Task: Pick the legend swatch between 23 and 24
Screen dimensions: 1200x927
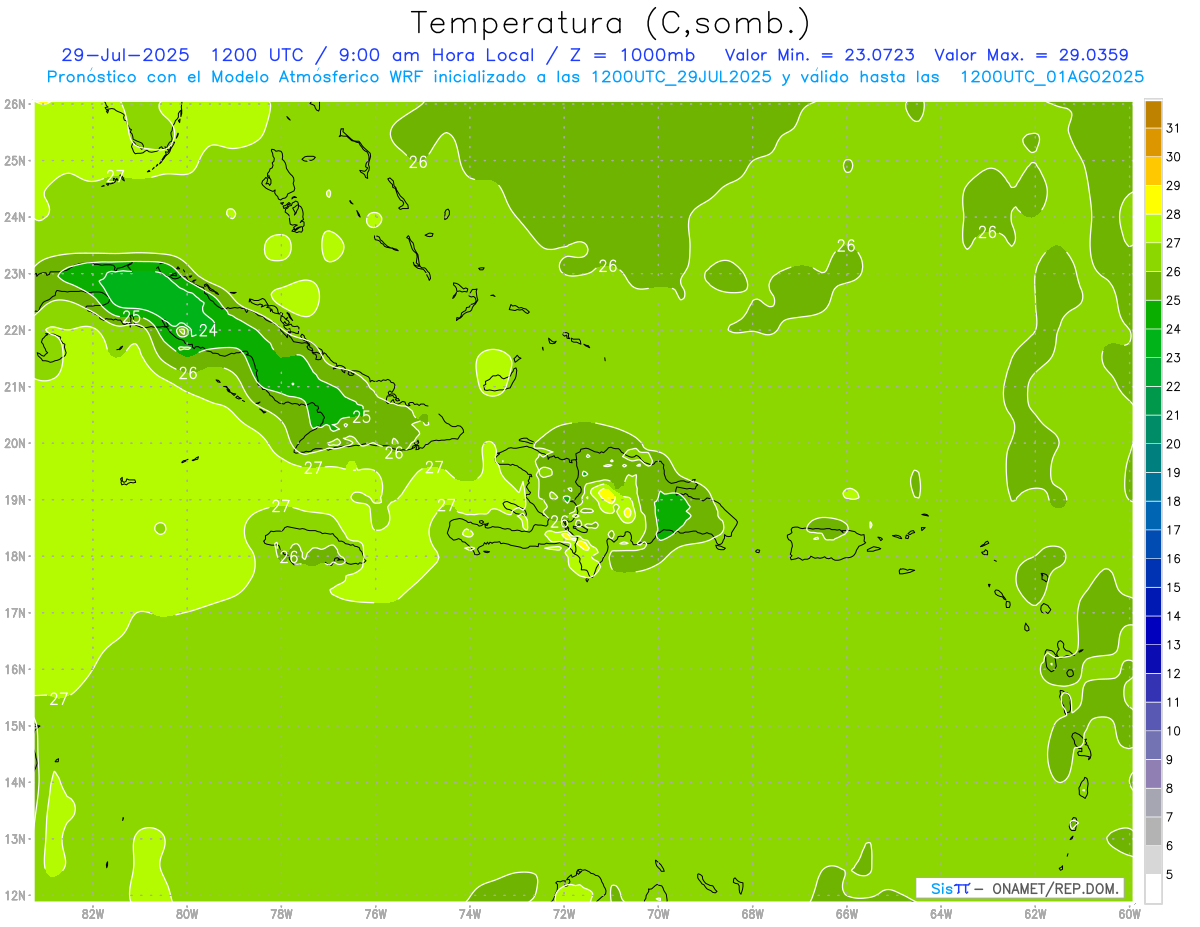Action: tap(1153, 343)
